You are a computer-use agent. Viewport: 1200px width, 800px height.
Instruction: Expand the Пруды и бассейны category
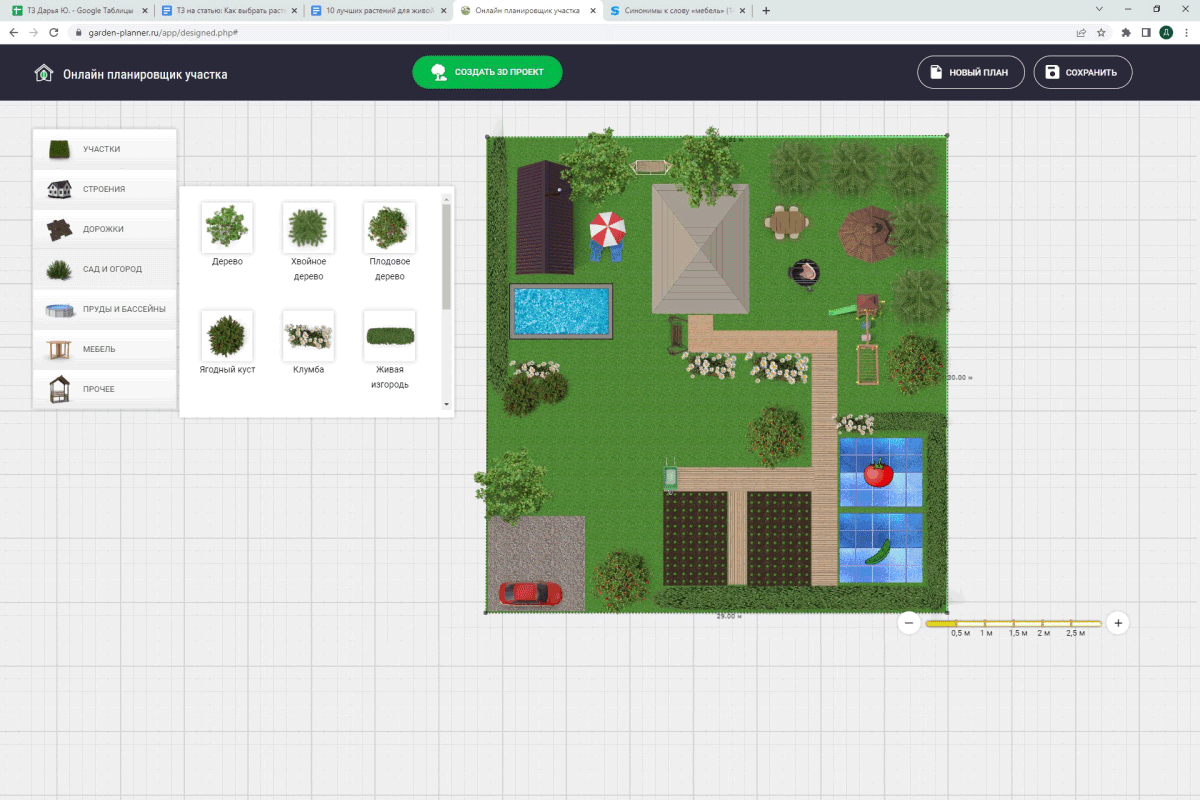click(104, 309)
